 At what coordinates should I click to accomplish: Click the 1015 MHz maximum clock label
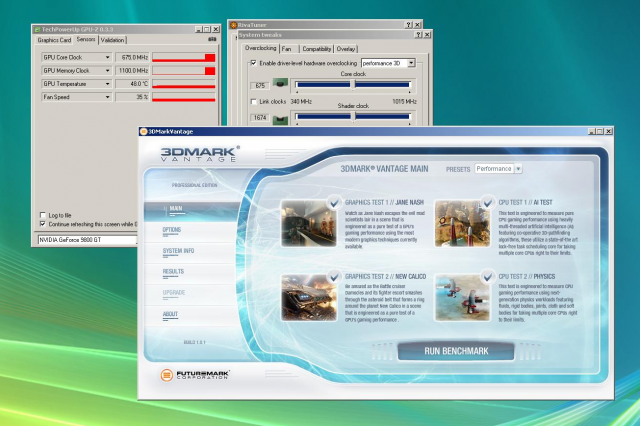404,101
